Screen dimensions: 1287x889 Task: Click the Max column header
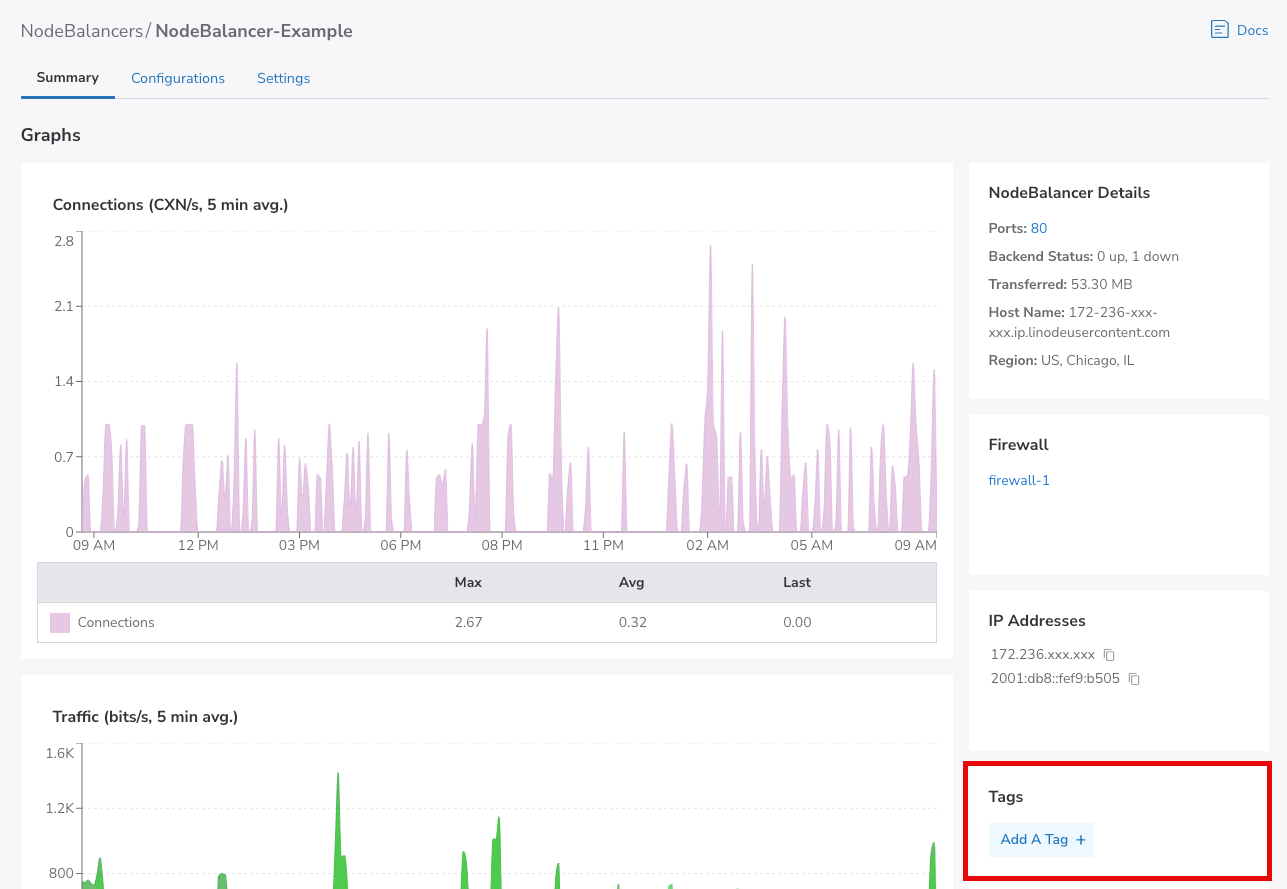tap(468, 582)
